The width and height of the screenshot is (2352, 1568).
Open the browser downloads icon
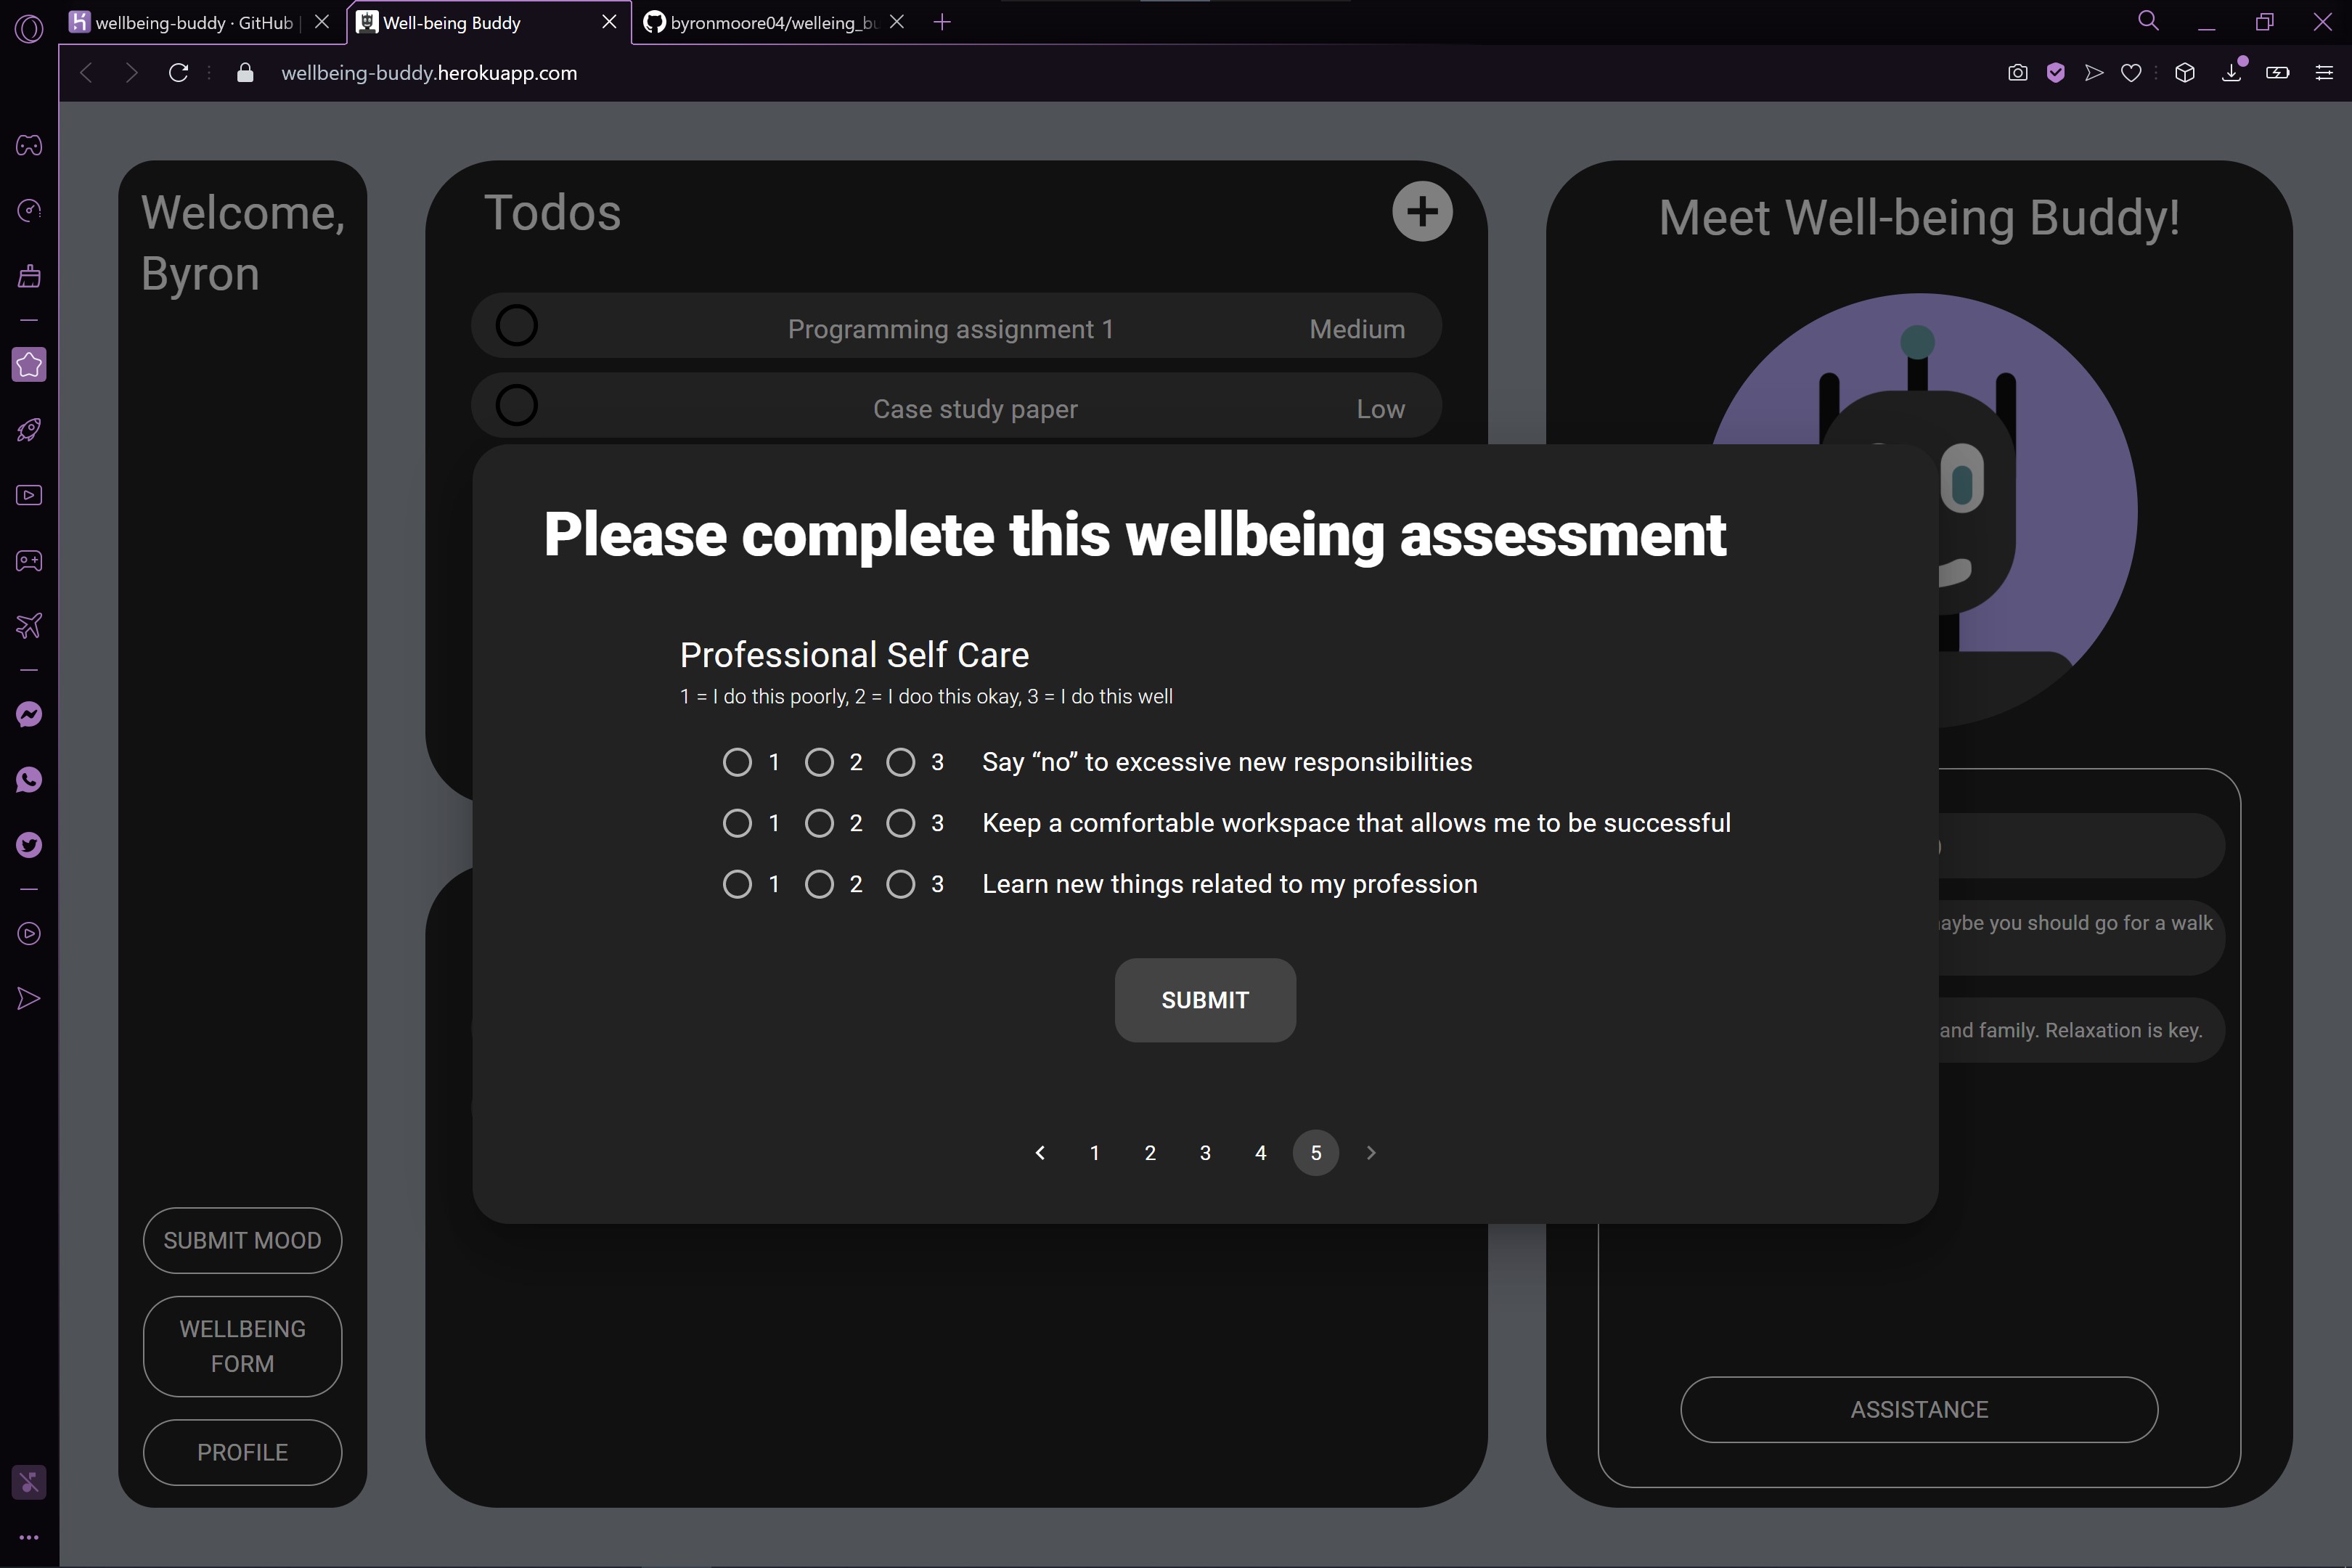[2231, 73]
